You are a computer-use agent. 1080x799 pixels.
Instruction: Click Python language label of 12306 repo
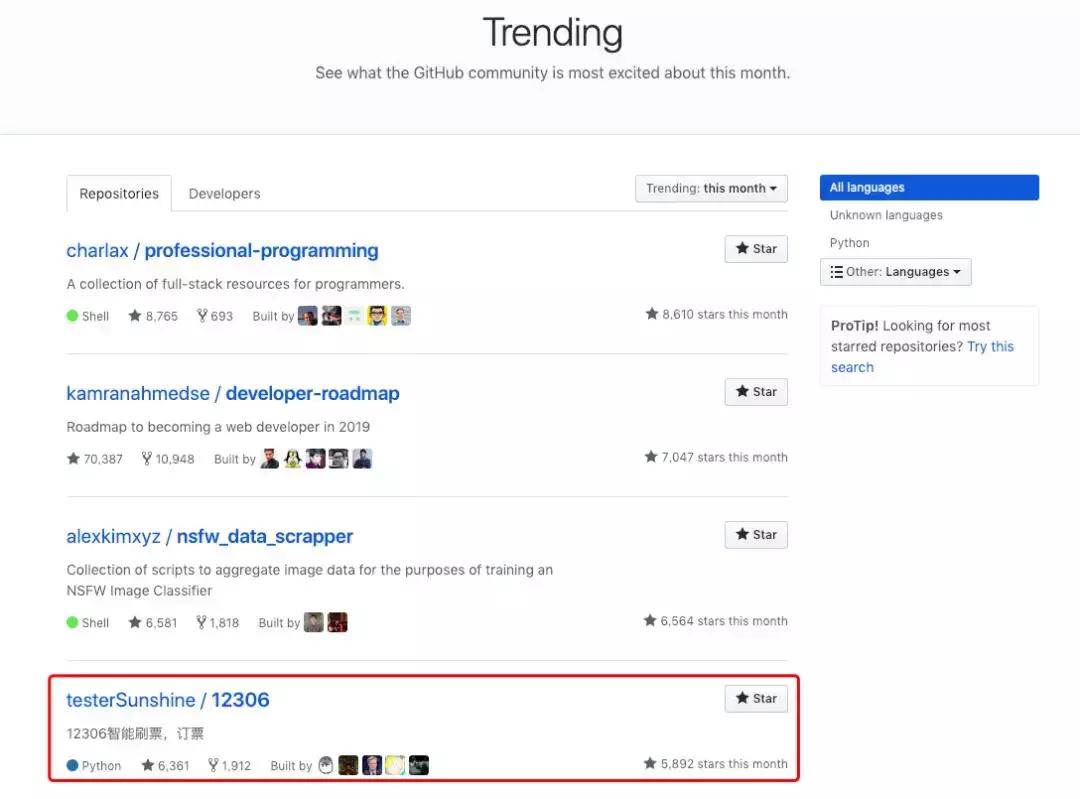94,765
